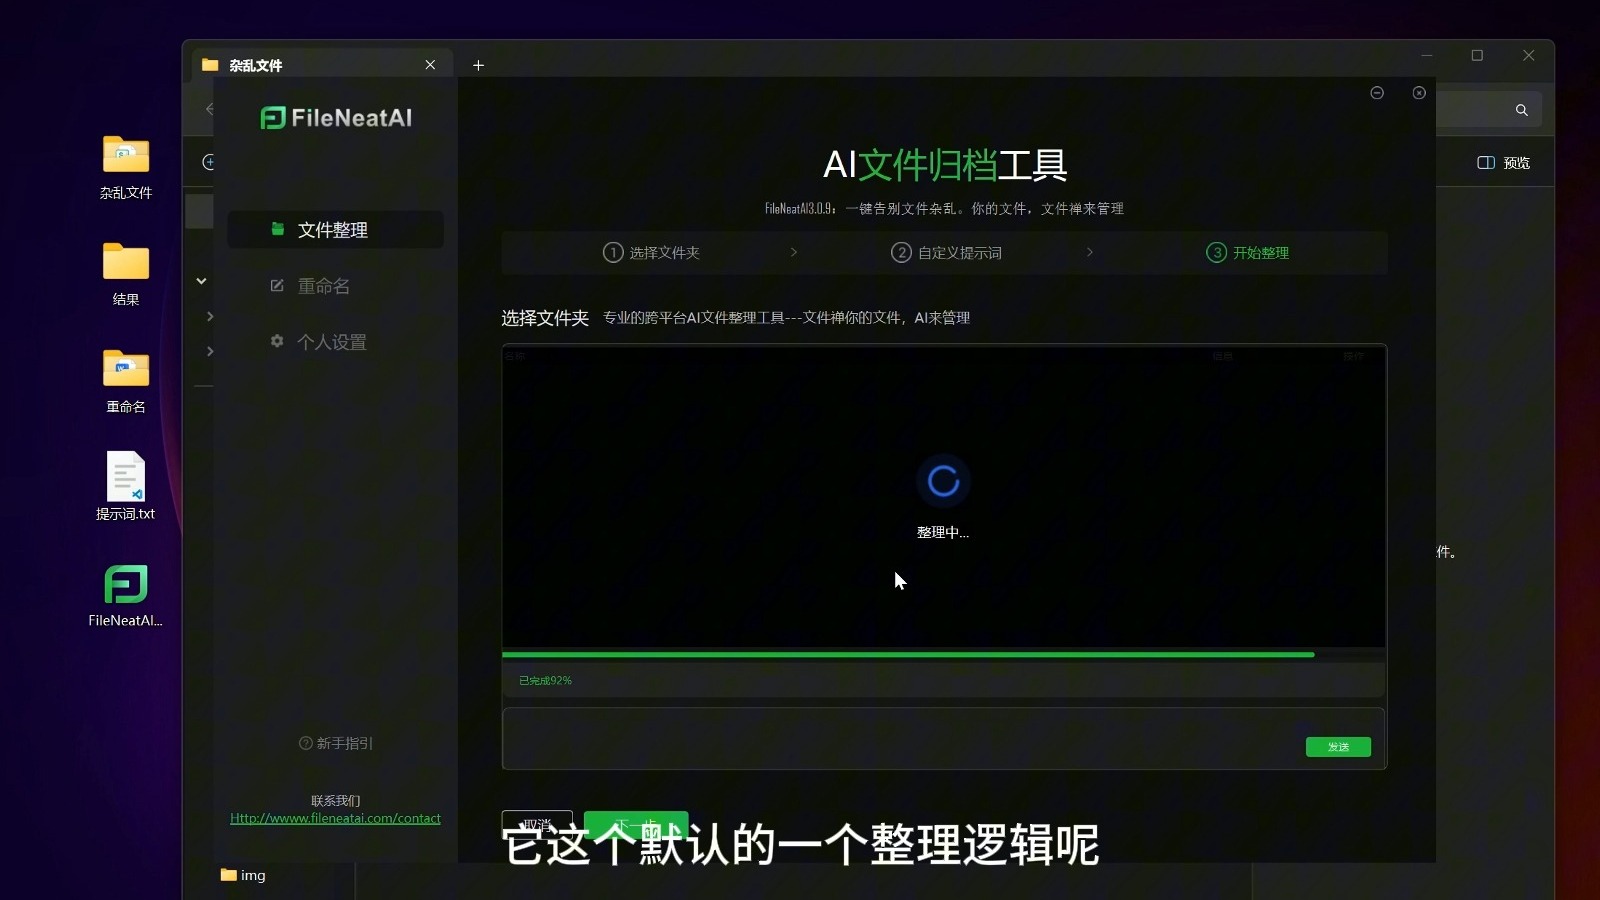Select the 提示词.txt file on the desktop
Viewport: 1600px width, 900px height.
126,486
